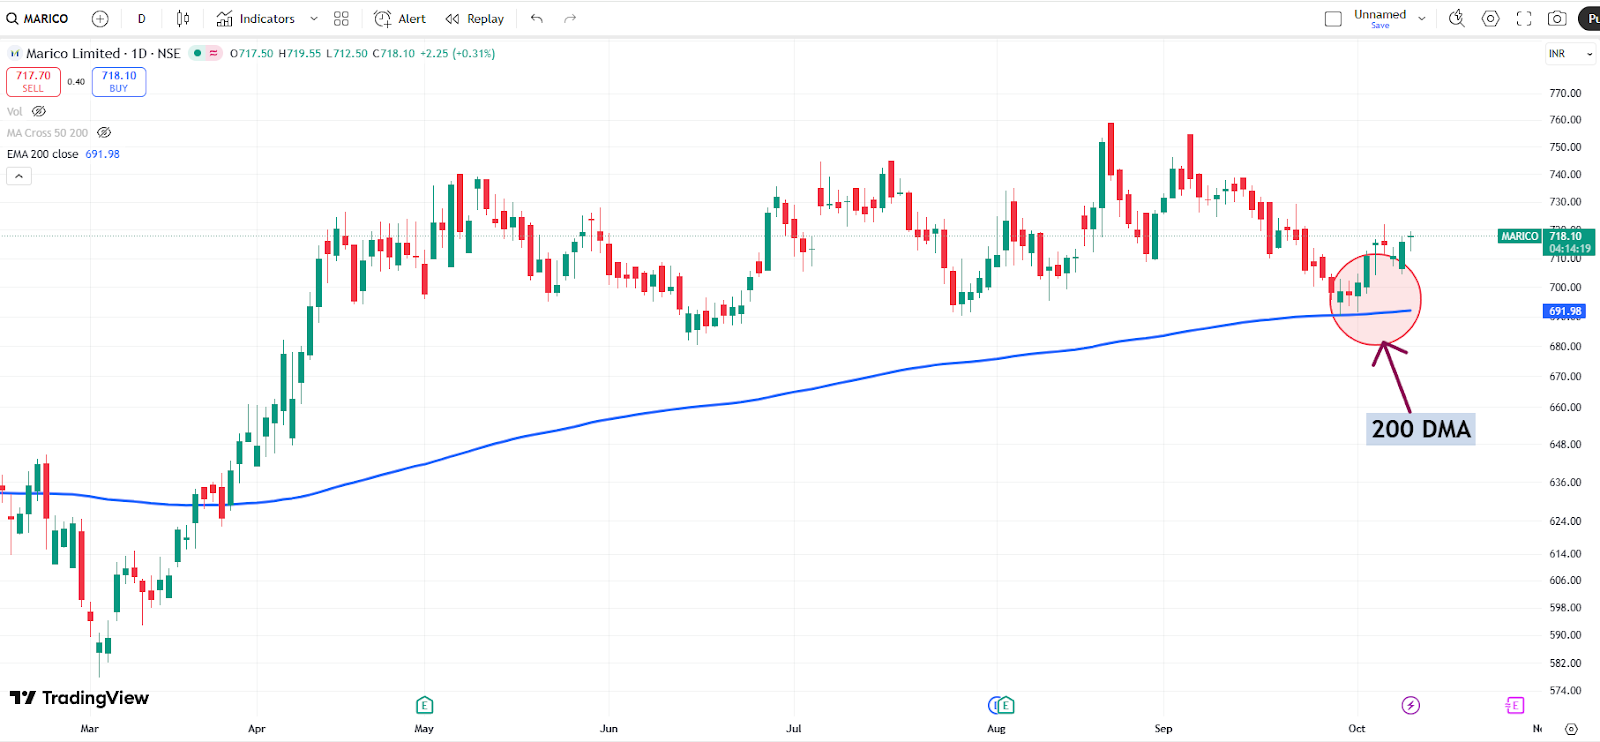Enter fullscreen mode
The width and height of the screenshot is (1600, 742).
1524,19
